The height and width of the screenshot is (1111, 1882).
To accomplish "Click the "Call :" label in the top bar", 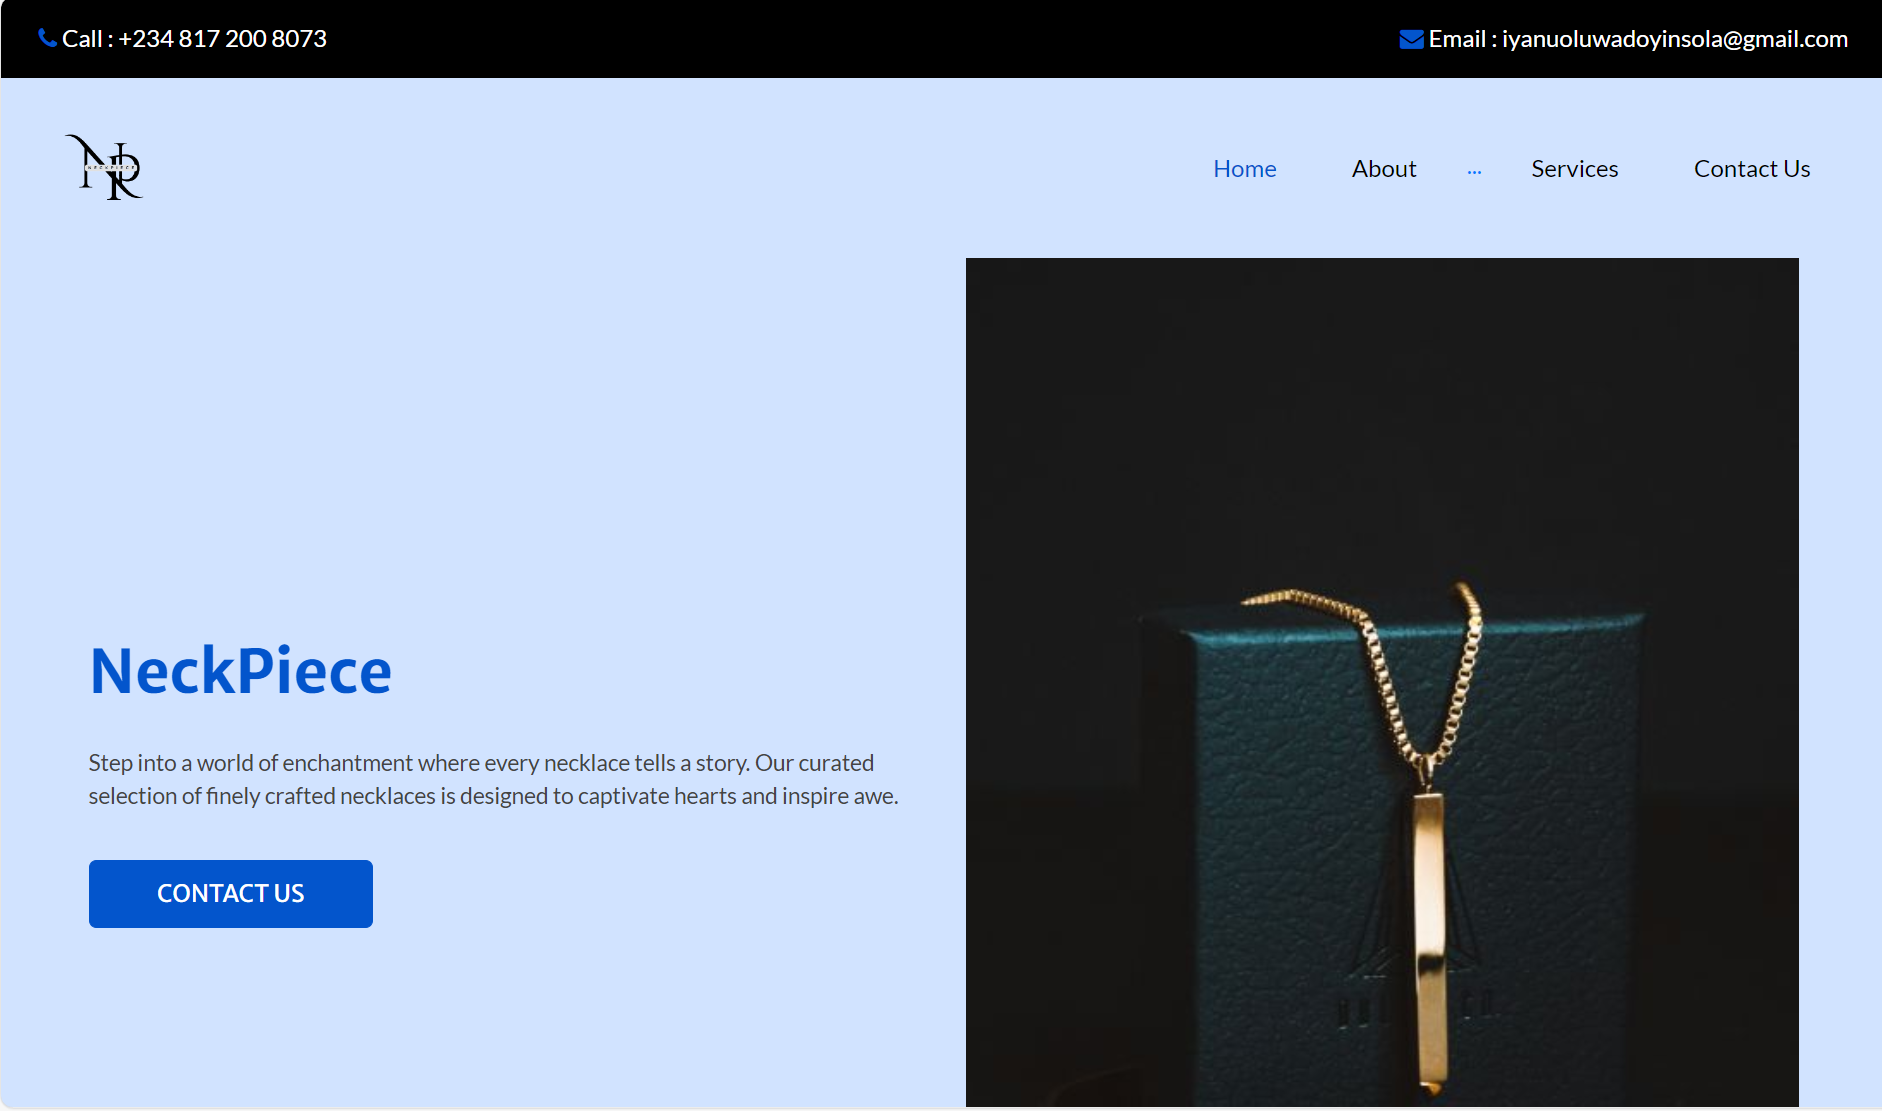I will coord(87,39).
